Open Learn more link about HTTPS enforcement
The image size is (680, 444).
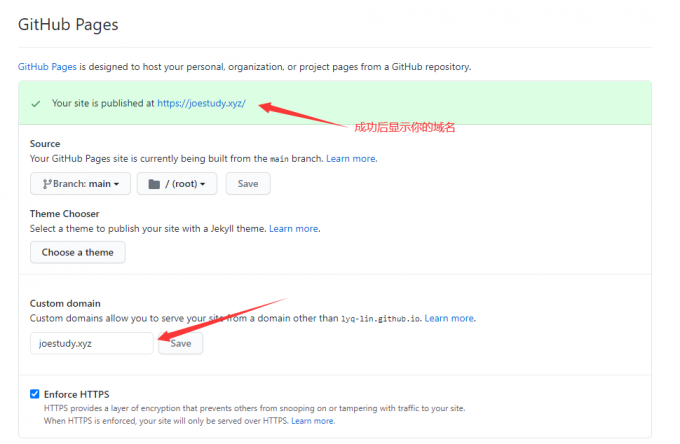[313, 421]
